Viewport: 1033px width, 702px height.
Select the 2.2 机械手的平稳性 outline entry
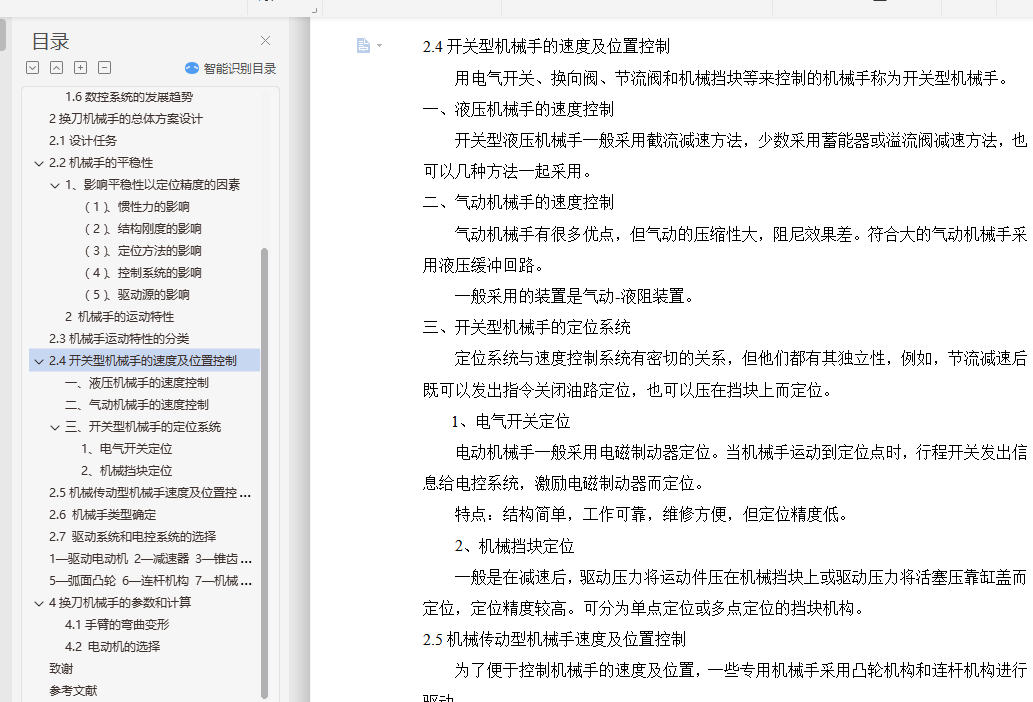coord(101,163)
